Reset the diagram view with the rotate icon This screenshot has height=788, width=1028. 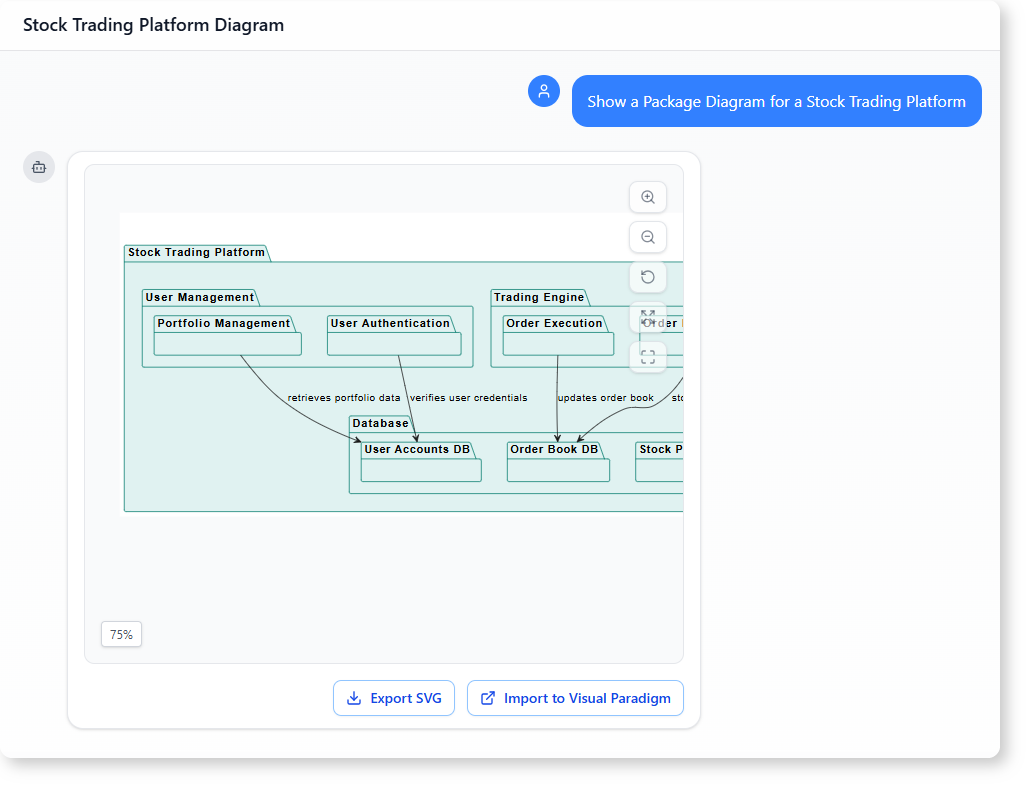point(648,277)
